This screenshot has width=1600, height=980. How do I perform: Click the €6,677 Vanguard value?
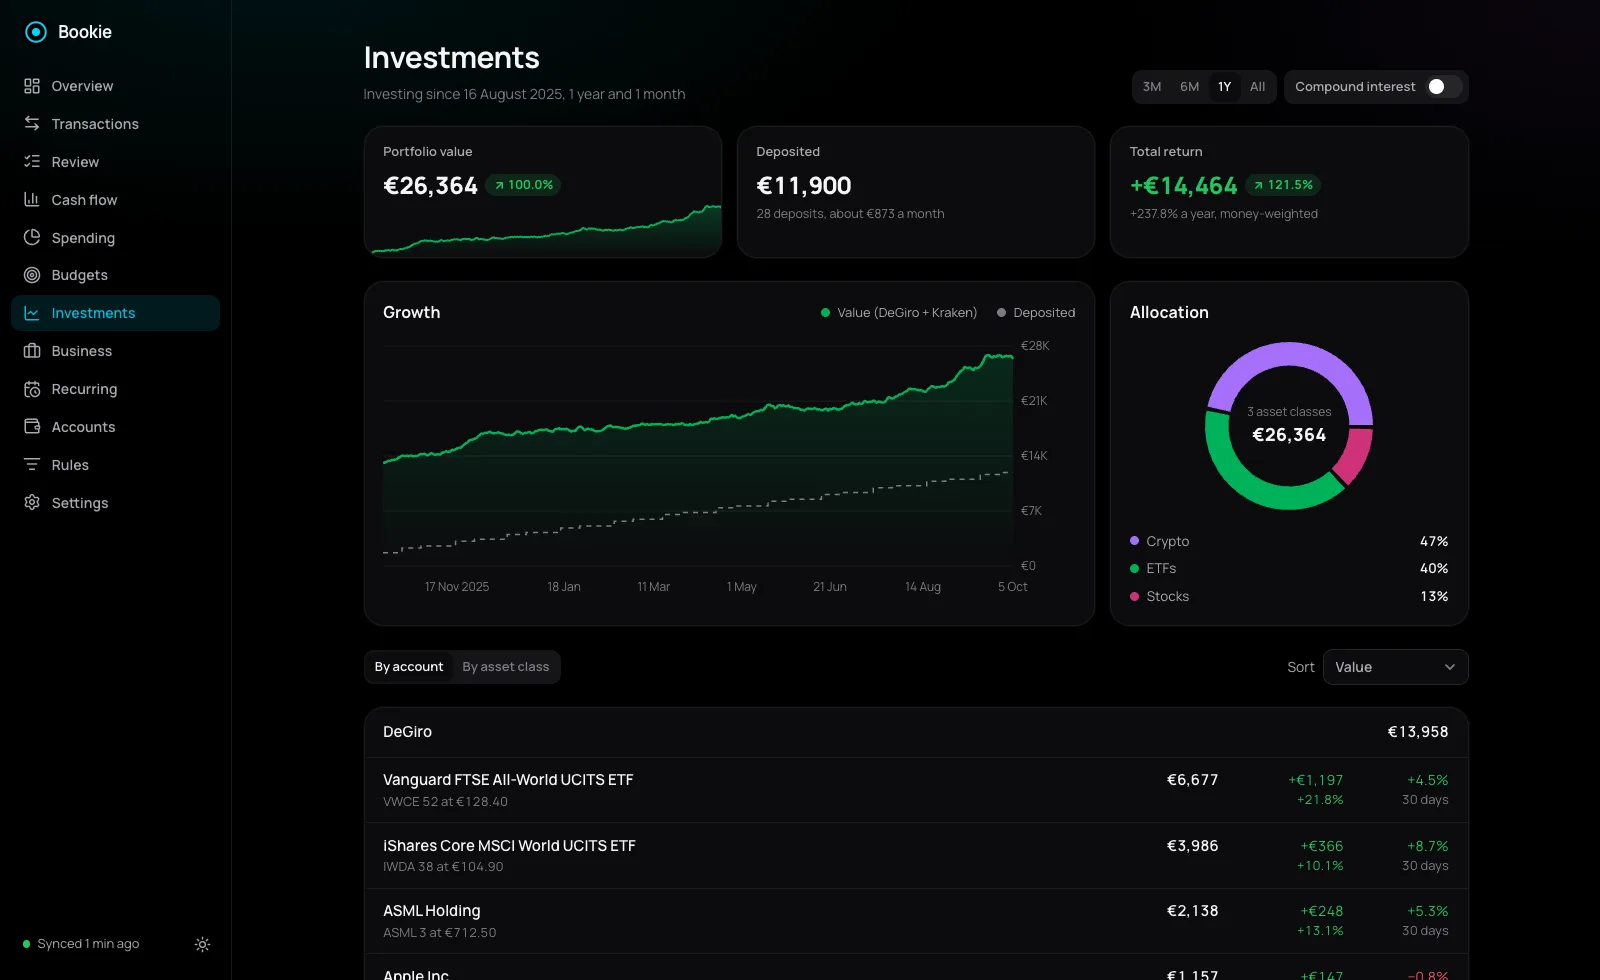(1193, 780)
